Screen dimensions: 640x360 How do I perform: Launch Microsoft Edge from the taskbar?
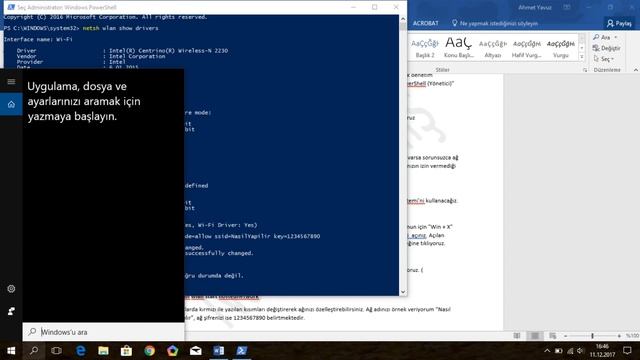pyautogui.click(x=80, y=351)
